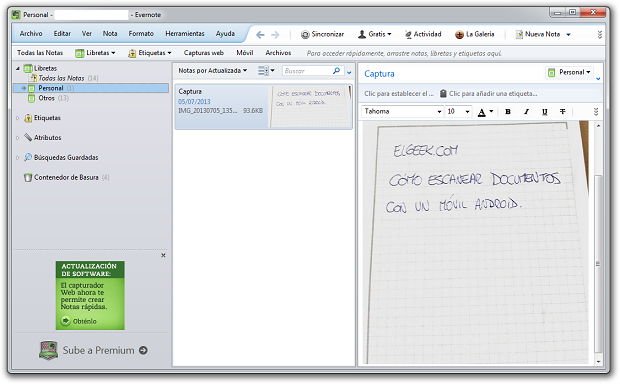Open Notas por Actualizada sort dropdown

pos(212,70)
